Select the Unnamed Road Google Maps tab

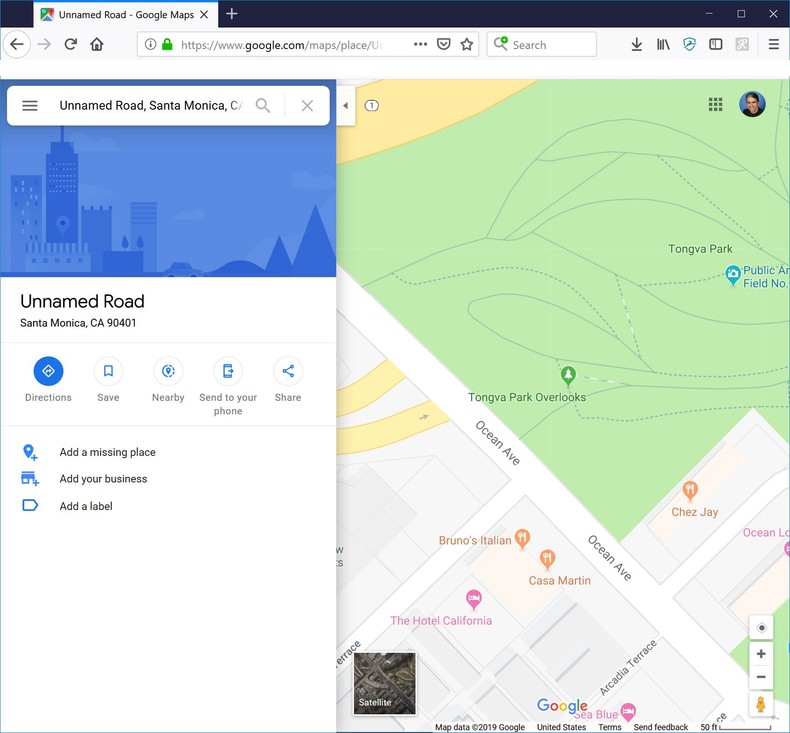click(126, 14)
